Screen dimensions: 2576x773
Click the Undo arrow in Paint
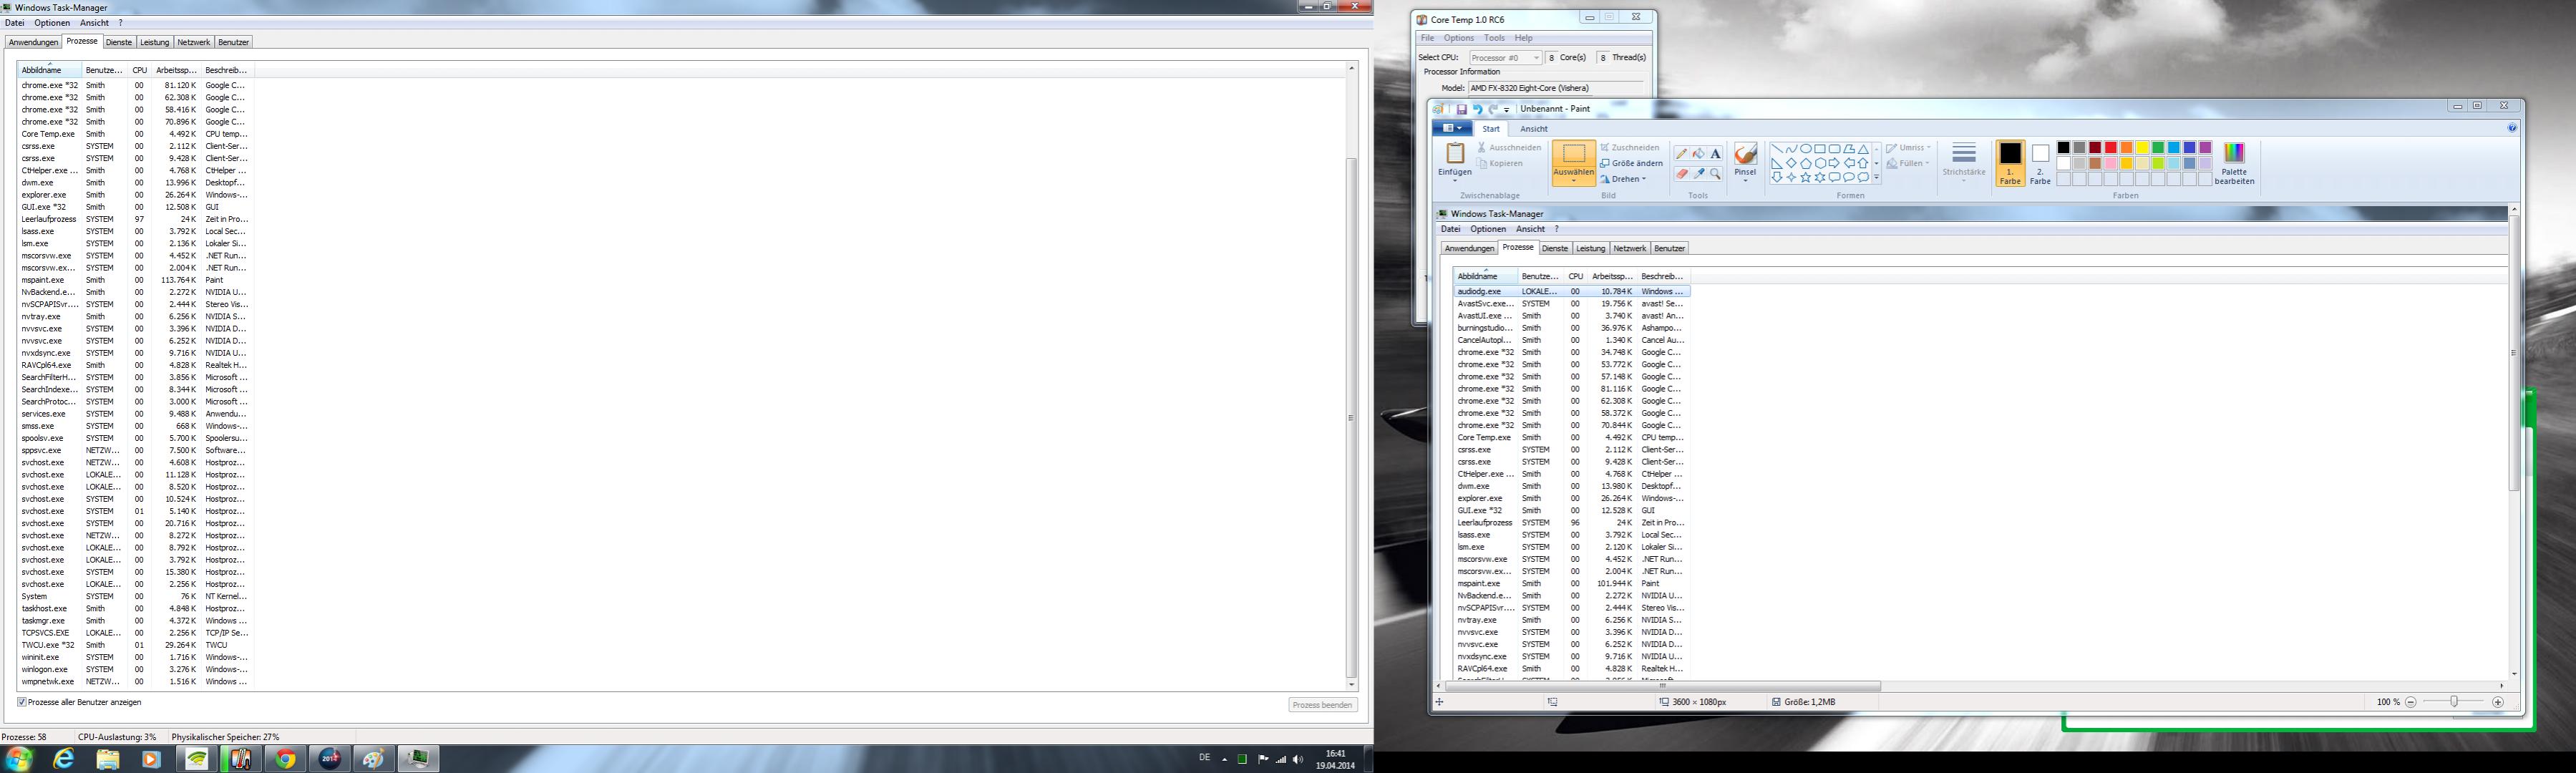1477,109
